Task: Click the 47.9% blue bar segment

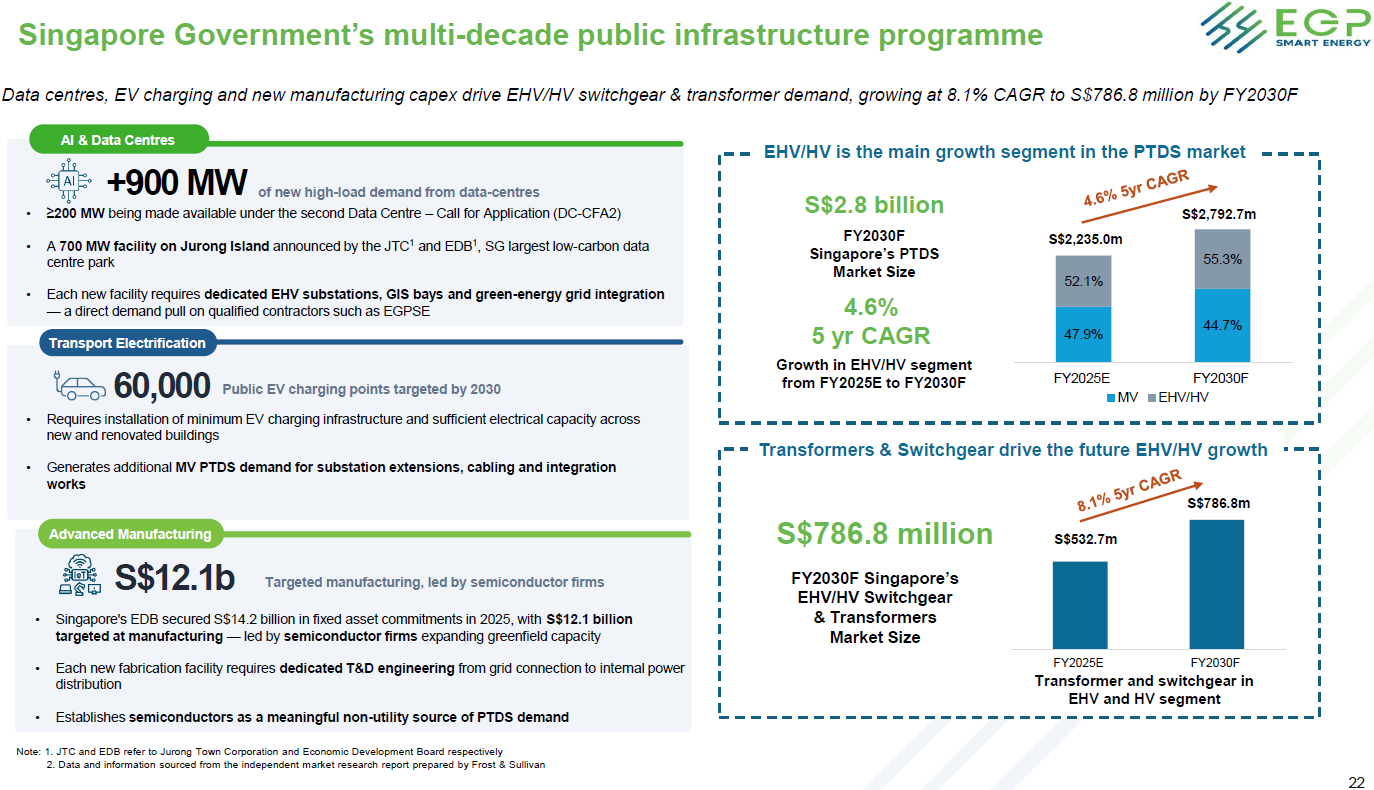Action: (1083, 334)
